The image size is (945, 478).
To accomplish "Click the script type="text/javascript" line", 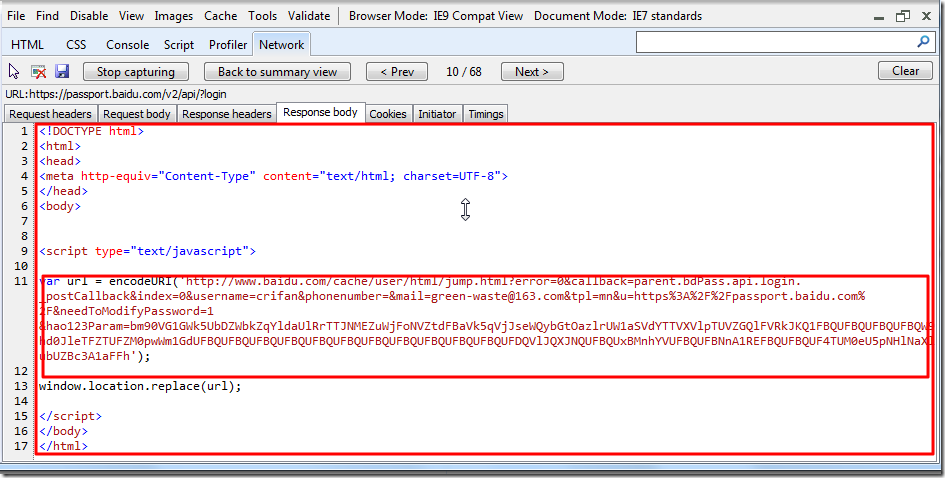I will click(x=148, y=251).
